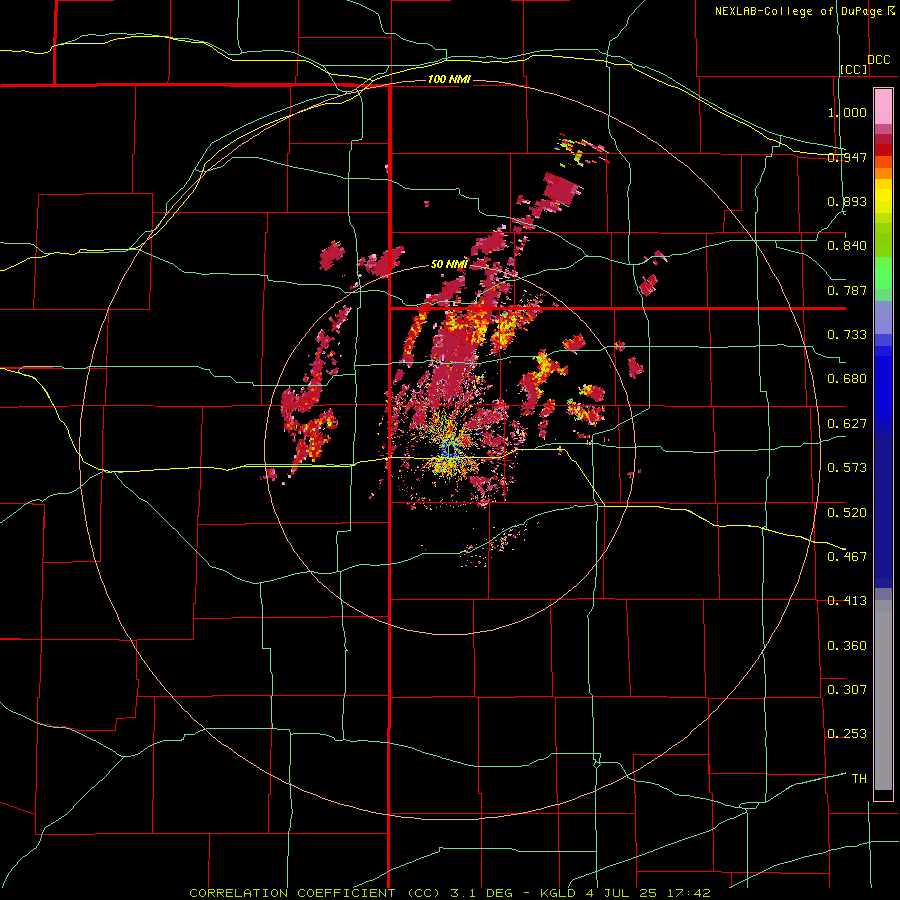Pick the pink segment of the color bar

tap(883, 107)
